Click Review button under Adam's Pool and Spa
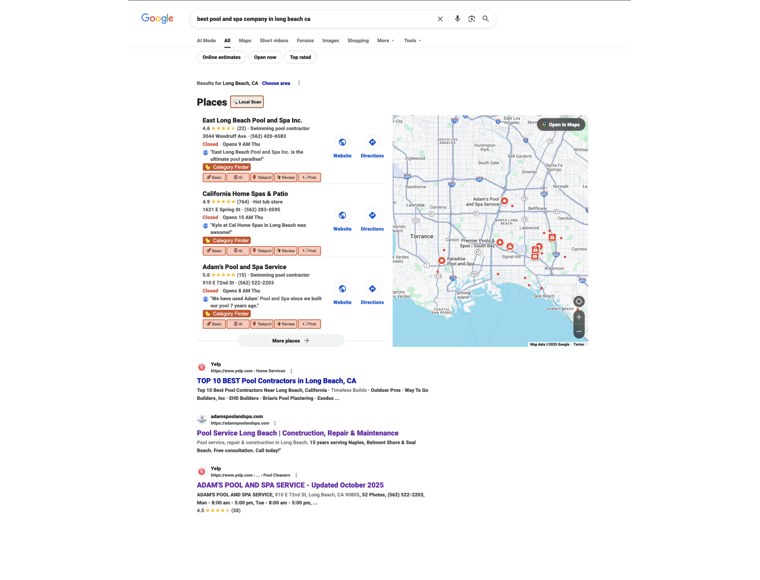The height and width of the screenshot is (580, 760). point(285,324)
